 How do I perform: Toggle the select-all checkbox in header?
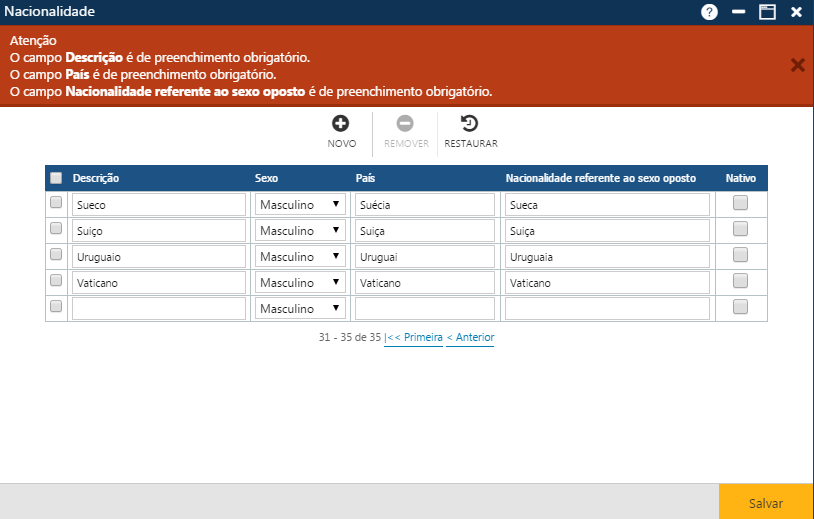(56, 178)
